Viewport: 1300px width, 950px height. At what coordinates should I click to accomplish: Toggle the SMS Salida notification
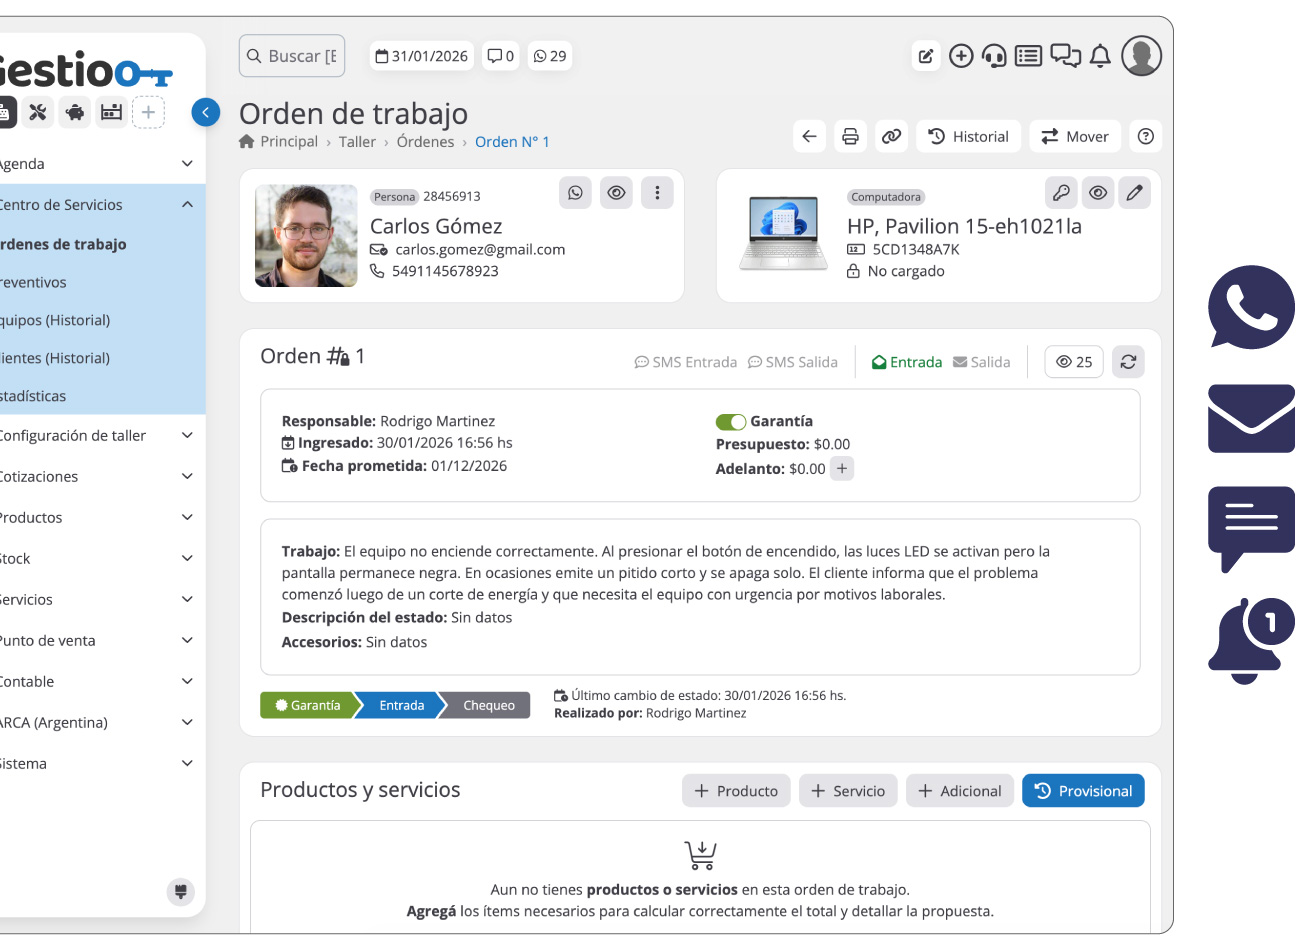tap(793, 362)
